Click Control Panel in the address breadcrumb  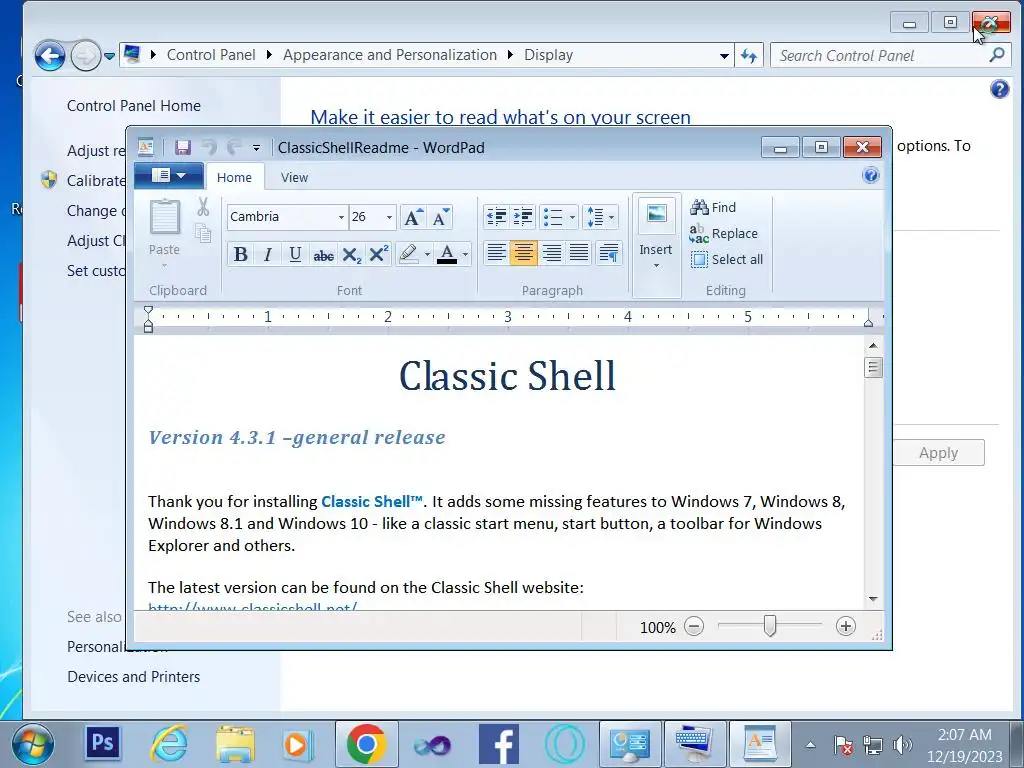tap(211, 55)
